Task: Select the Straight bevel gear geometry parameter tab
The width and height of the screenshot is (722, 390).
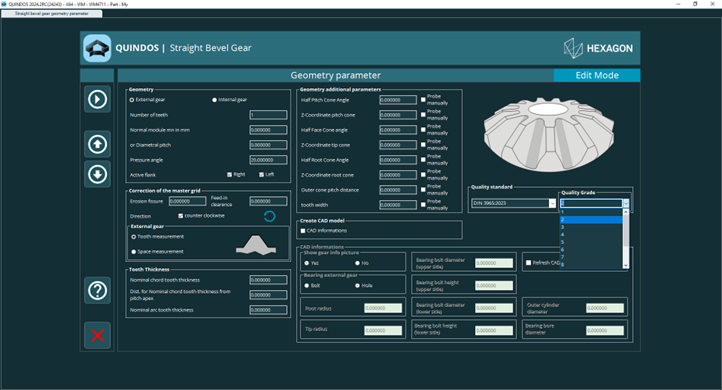Action: coord(52,13)
